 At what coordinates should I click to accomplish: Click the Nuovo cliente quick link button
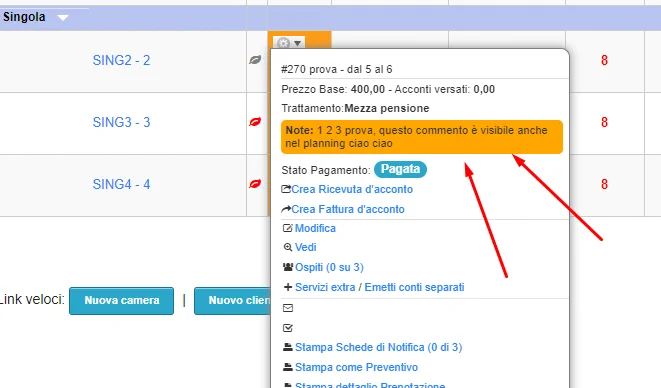pos(232,301)
